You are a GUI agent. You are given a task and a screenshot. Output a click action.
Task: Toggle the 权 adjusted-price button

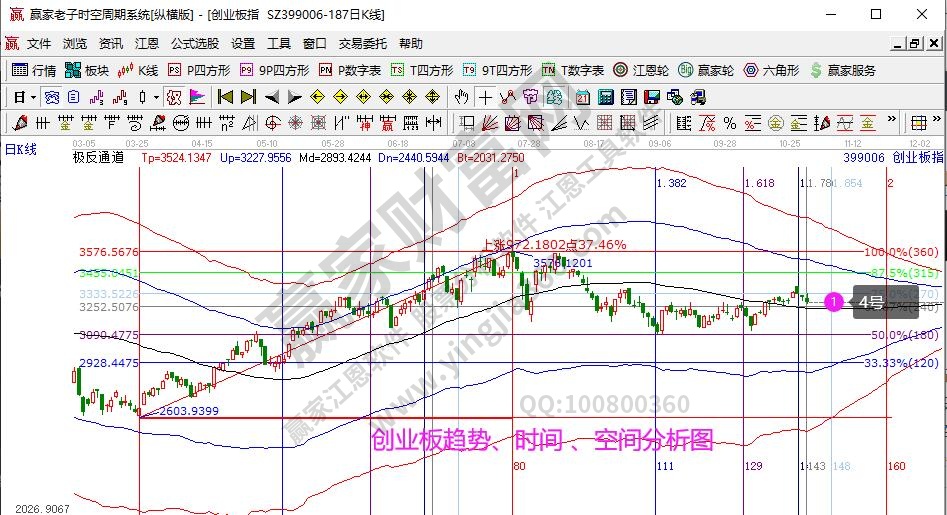click(174, 97)
